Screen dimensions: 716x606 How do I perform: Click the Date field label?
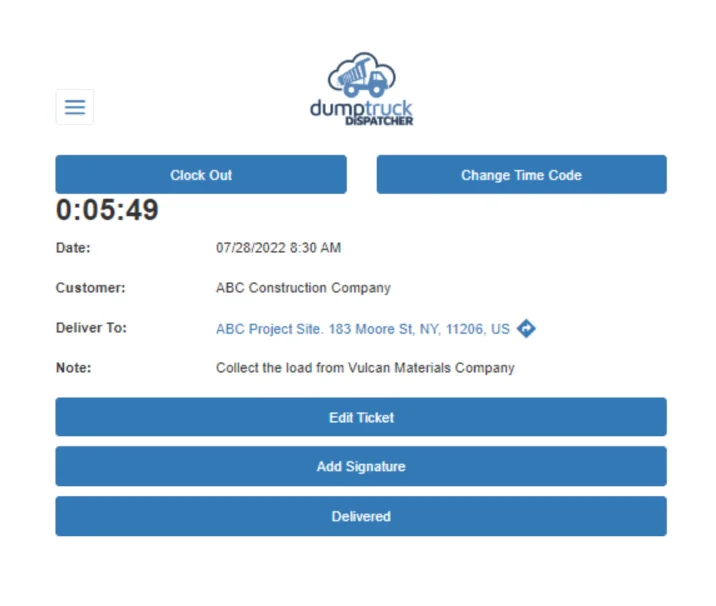pos(73,248)
